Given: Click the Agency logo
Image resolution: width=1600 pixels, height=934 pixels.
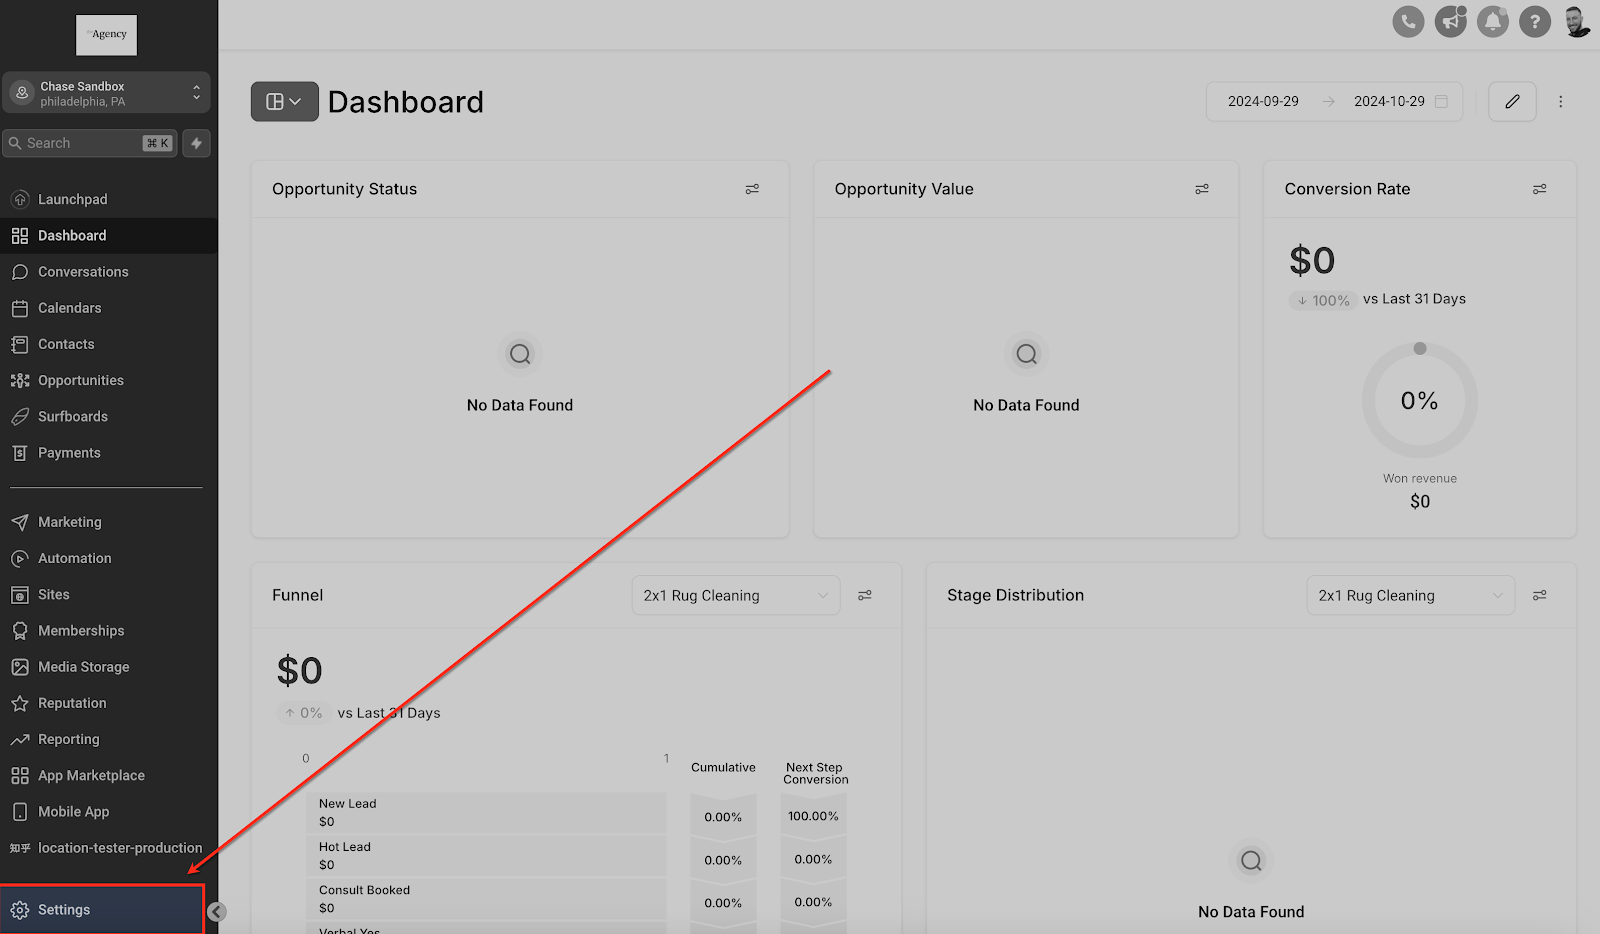Looking at the screenshot, I should point(106,35).
